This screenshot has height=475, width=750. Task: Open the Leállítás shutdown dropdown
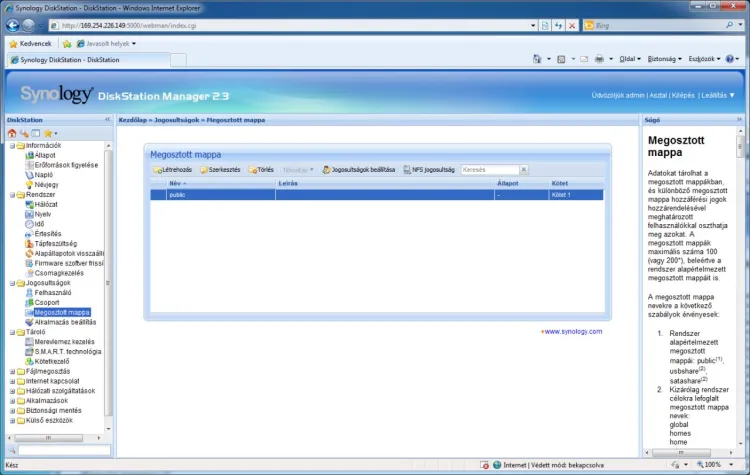click(719, 95)
